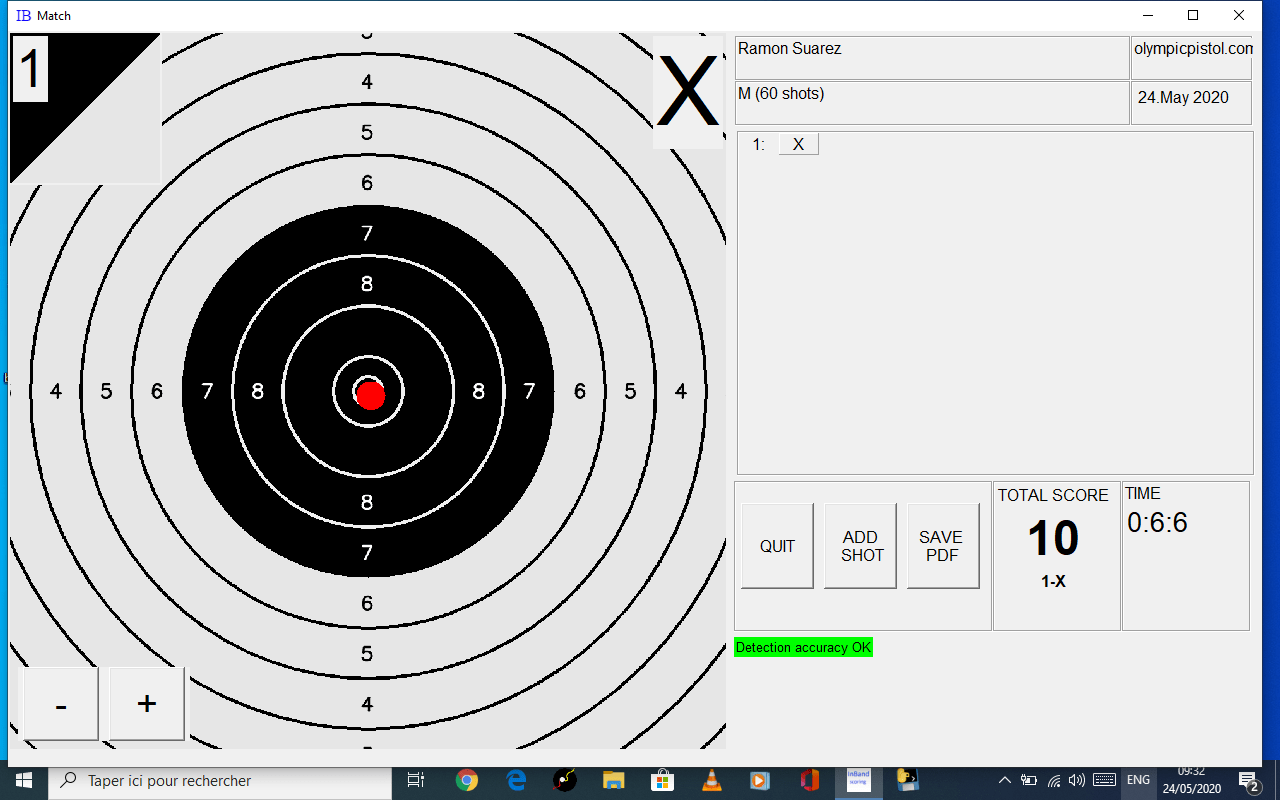This screenshot has height=800, width=1280.
Task: Show hidden system tray icons
Action: (x=1005, y=780)
